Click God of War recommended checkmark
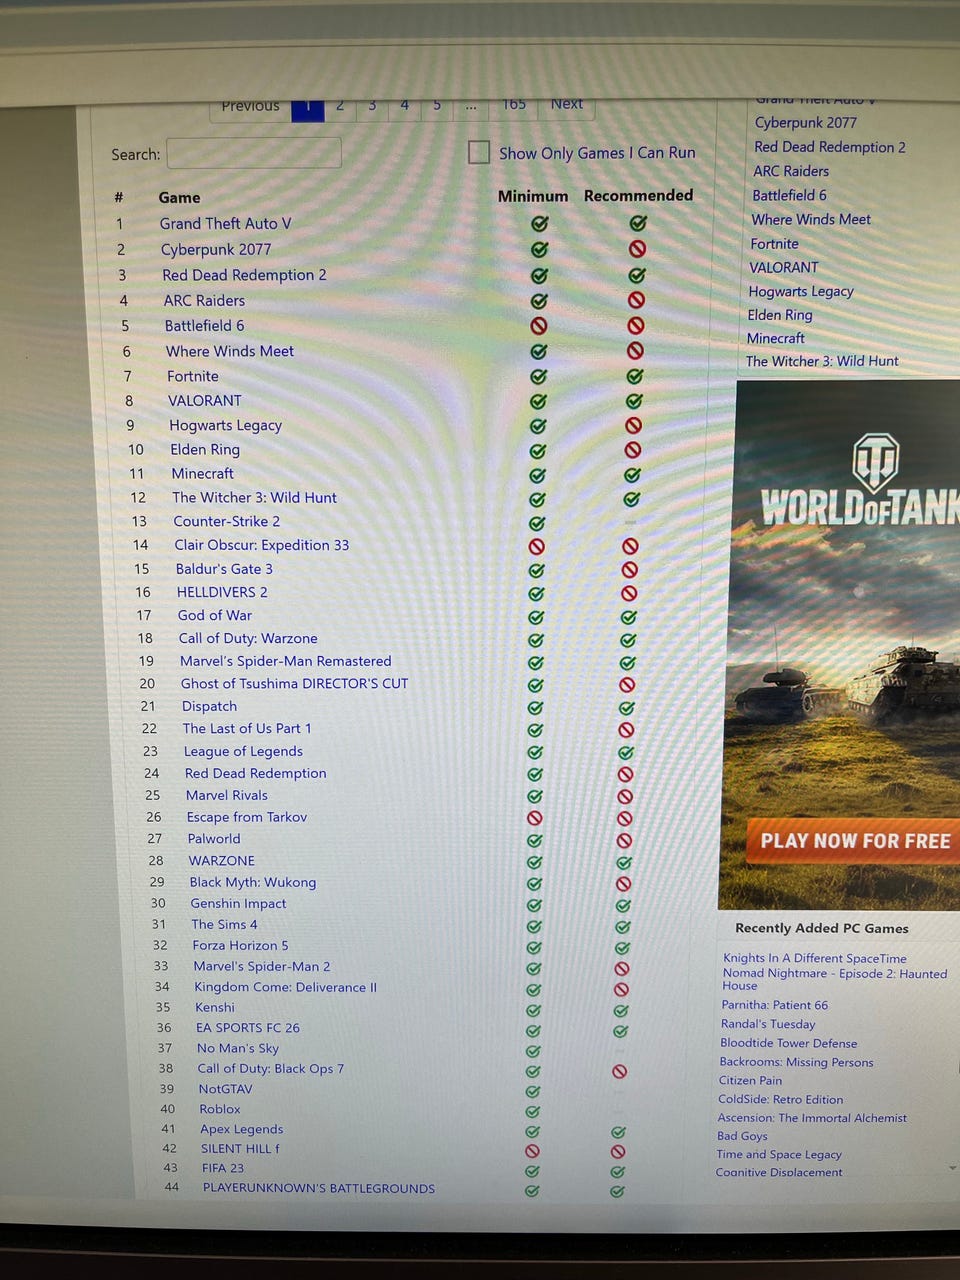 (x=629, y=617)
